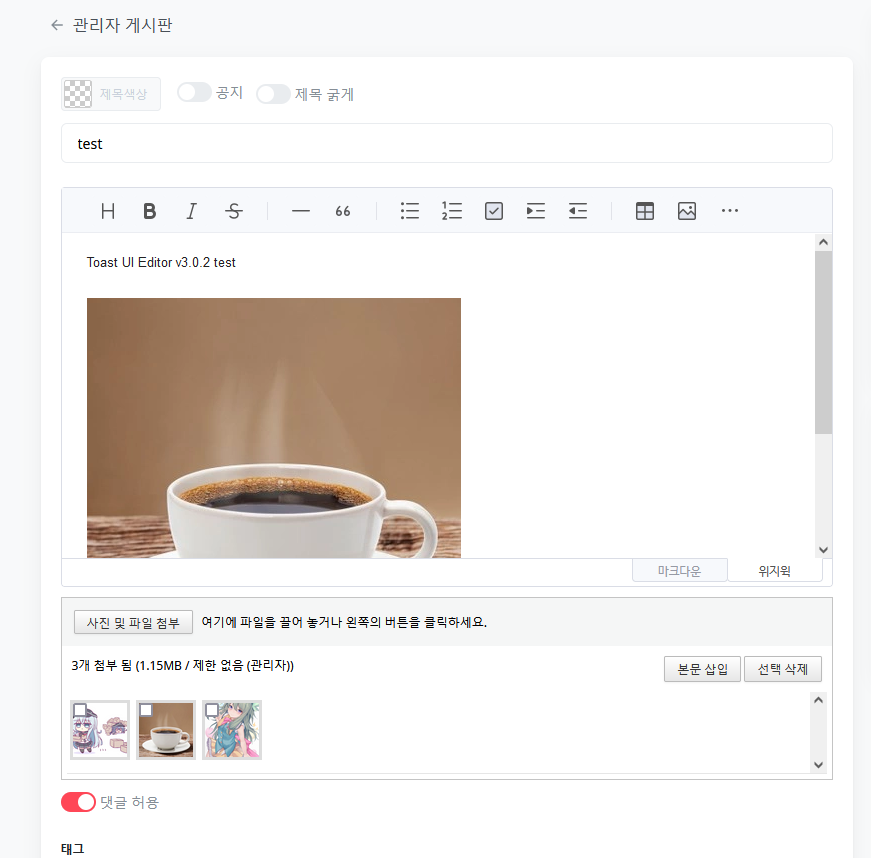Insert a horizontal line

(301, 211)
